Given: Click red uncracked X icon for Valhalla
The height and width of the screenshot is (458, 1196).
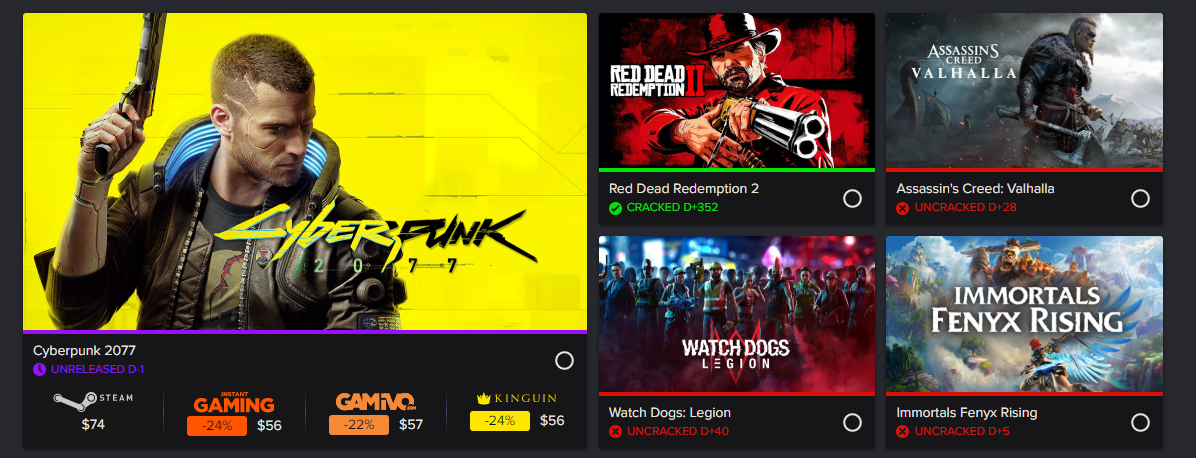Looking at the screenshot, I should tap(903, 208).
